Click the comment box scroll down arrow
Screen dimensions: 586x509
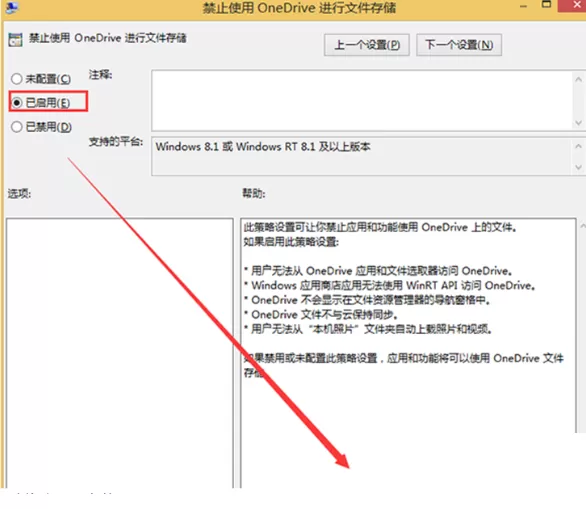pyautogui.click(x=578, y=123)
